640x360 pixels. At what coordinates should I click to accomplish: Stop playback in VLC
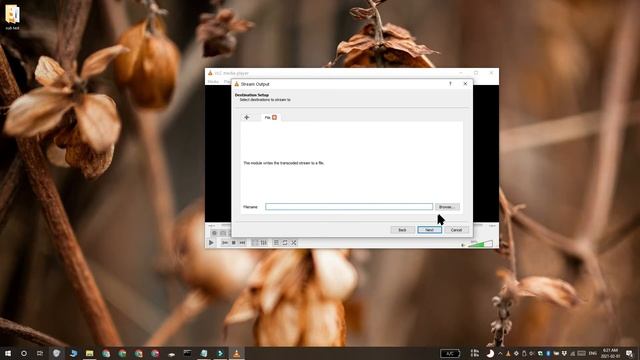(233, 243)
